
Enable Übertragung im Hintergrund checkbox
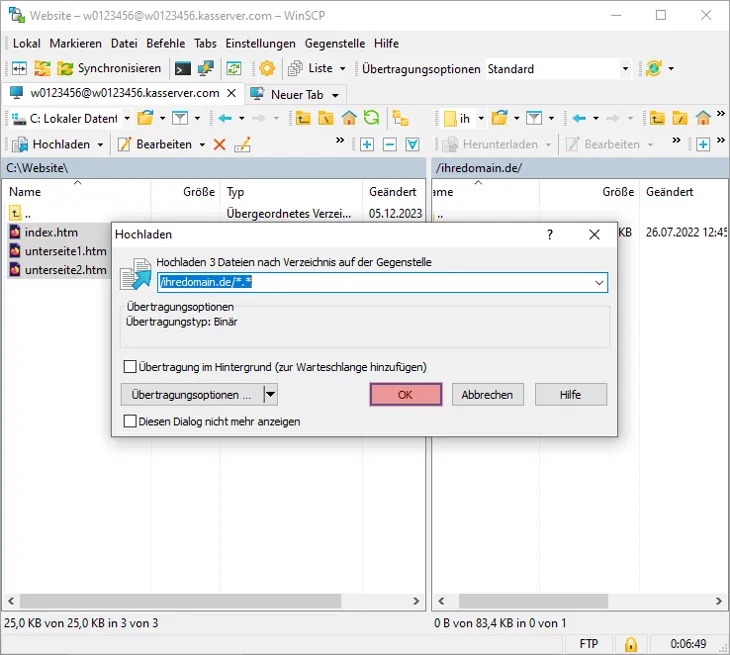tap(130, 366)
